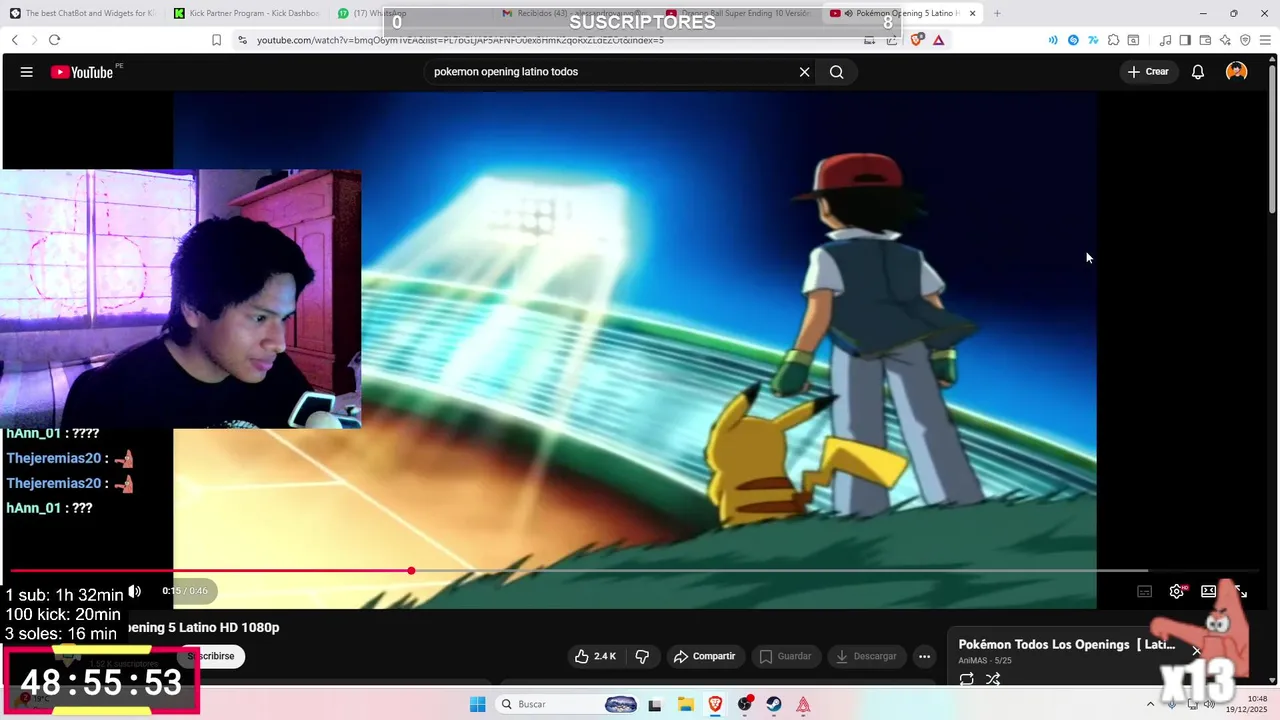Open the YouTube account avatar menu
1280x720 pixels.
[1237, 72]
